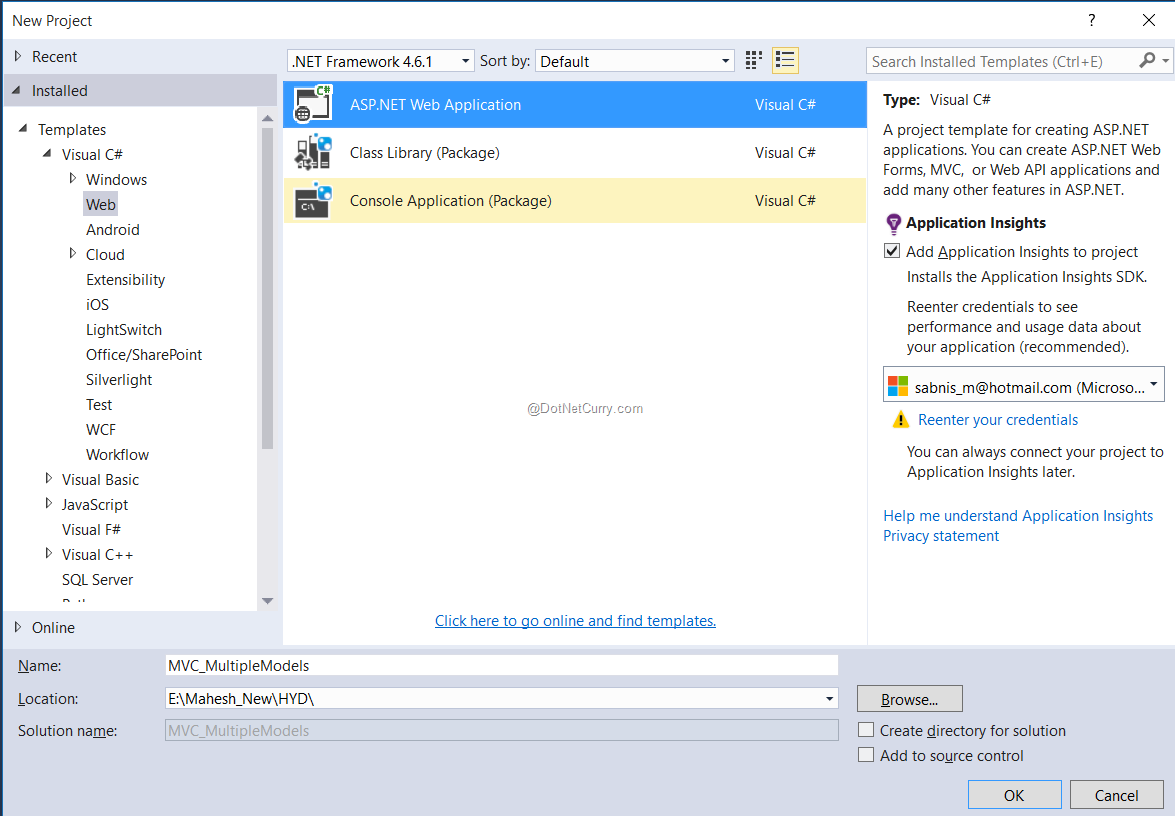The image size is (1175, 816).
Task: Check Add to source control
Action: [x=866, y=754]
